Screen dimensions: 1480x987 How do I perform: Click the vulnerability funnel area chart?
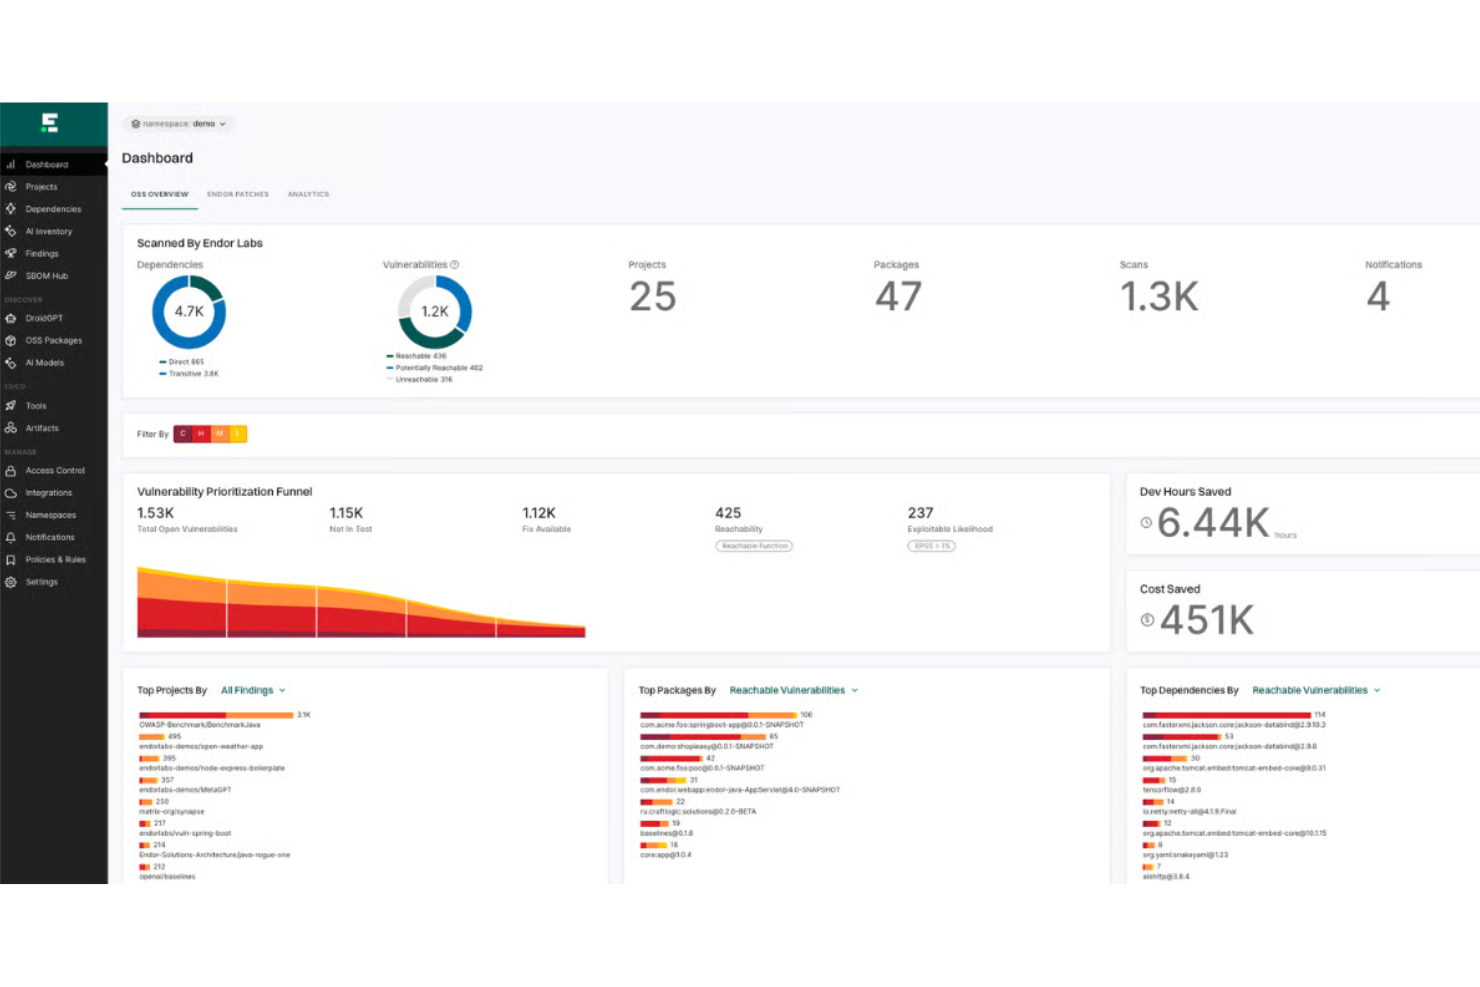[361, 602]
